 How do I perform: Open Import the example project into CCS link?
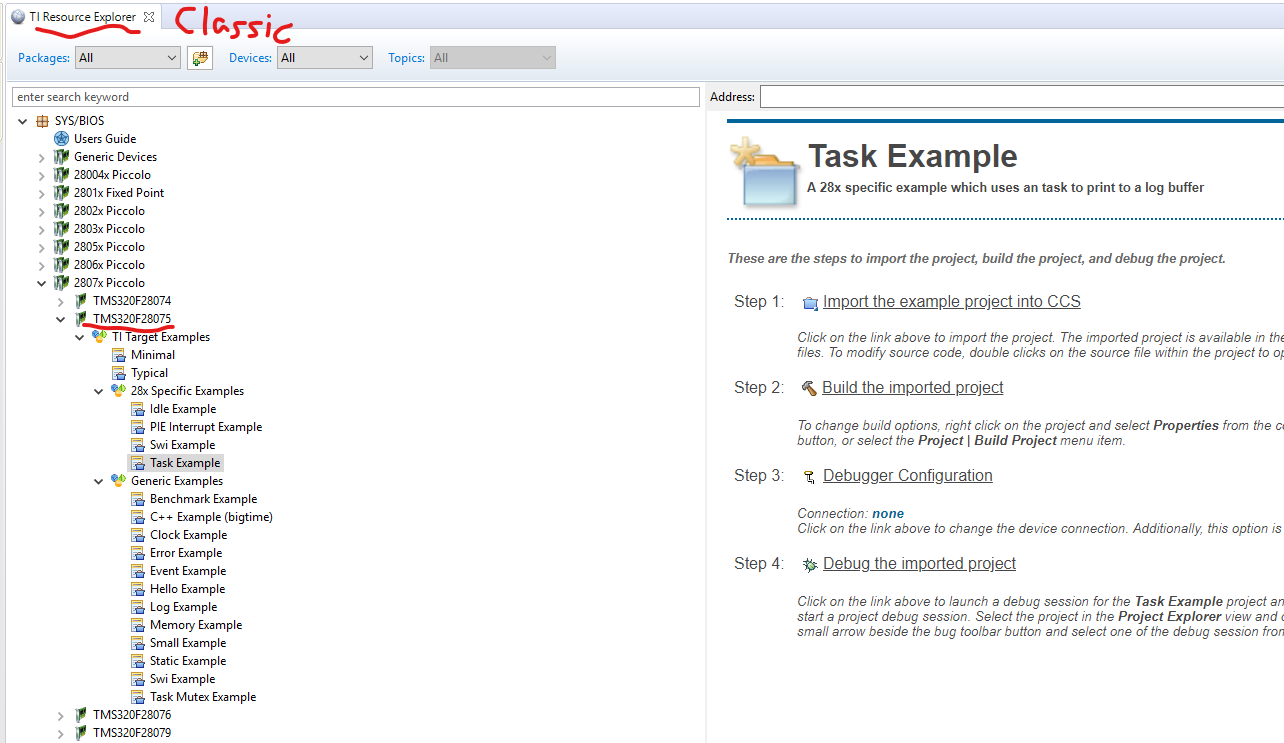952,302
